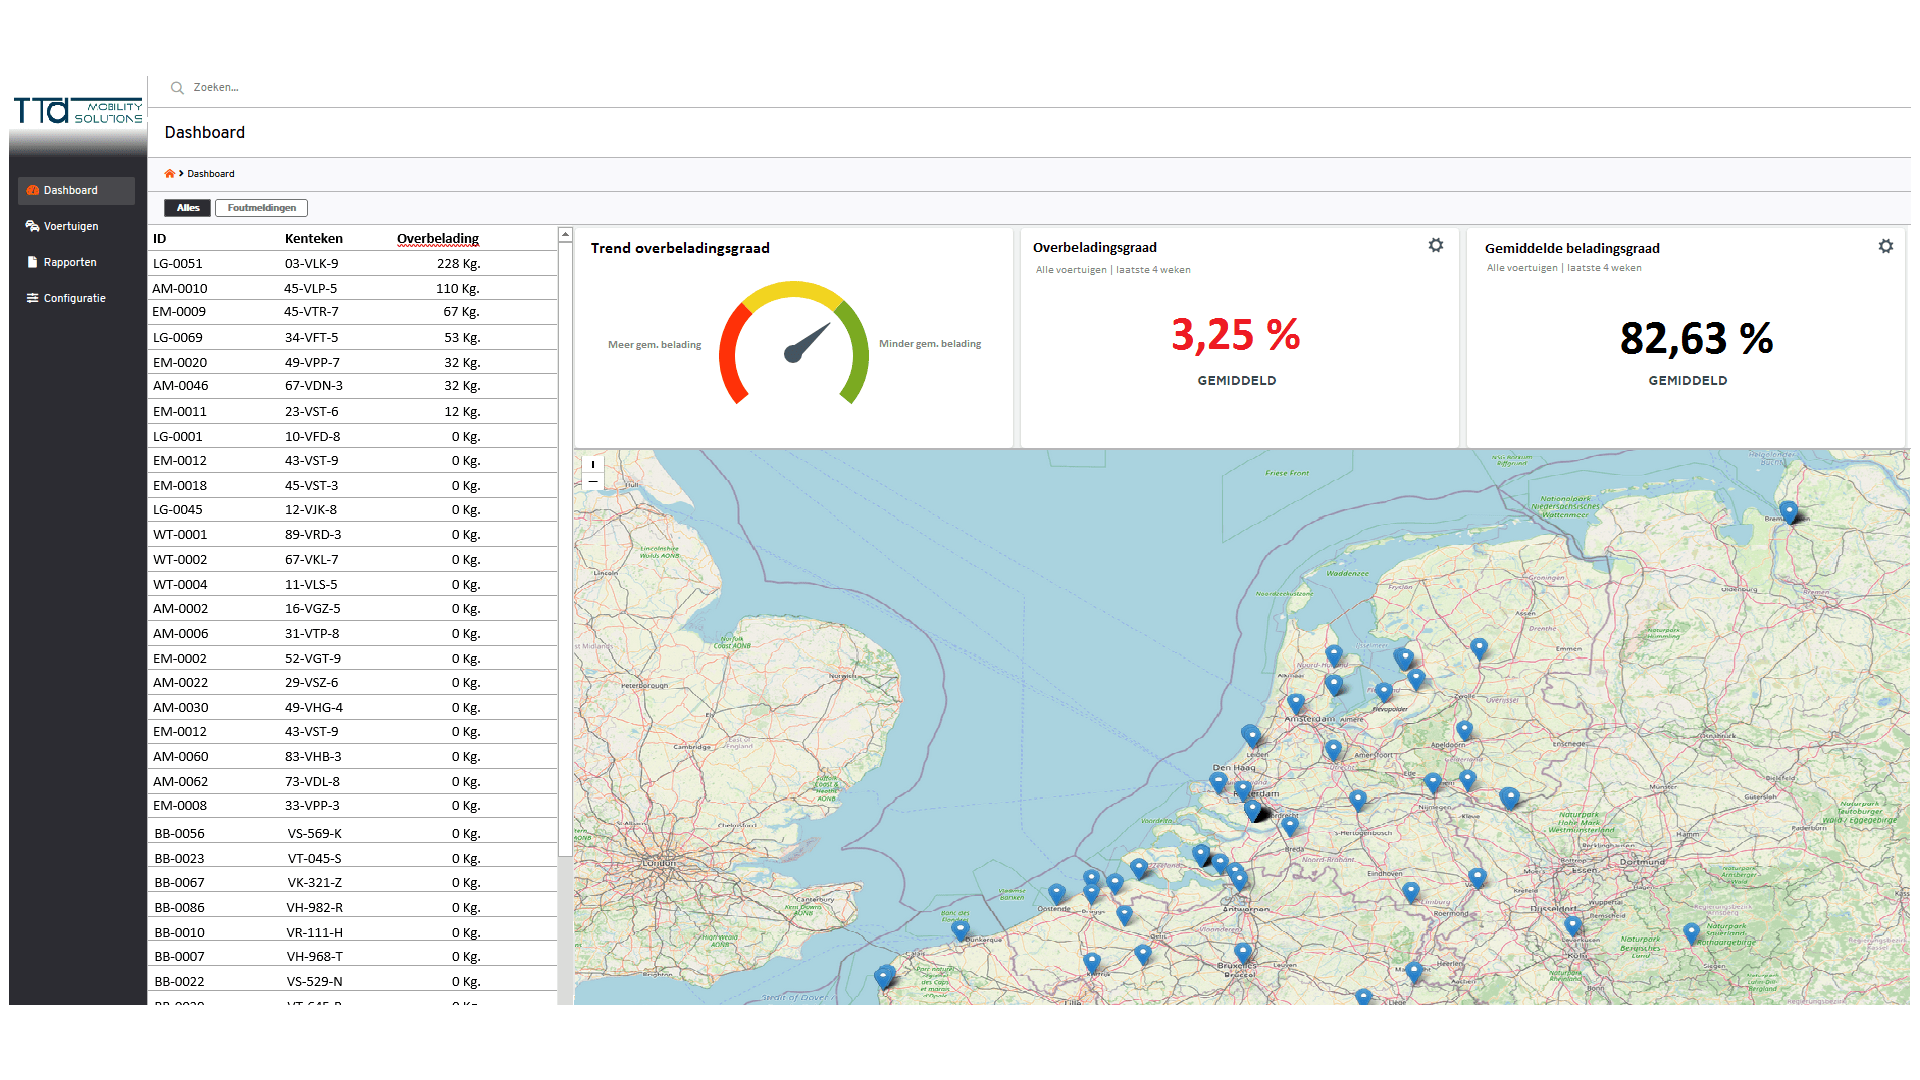Zoom out on the map

593,482
